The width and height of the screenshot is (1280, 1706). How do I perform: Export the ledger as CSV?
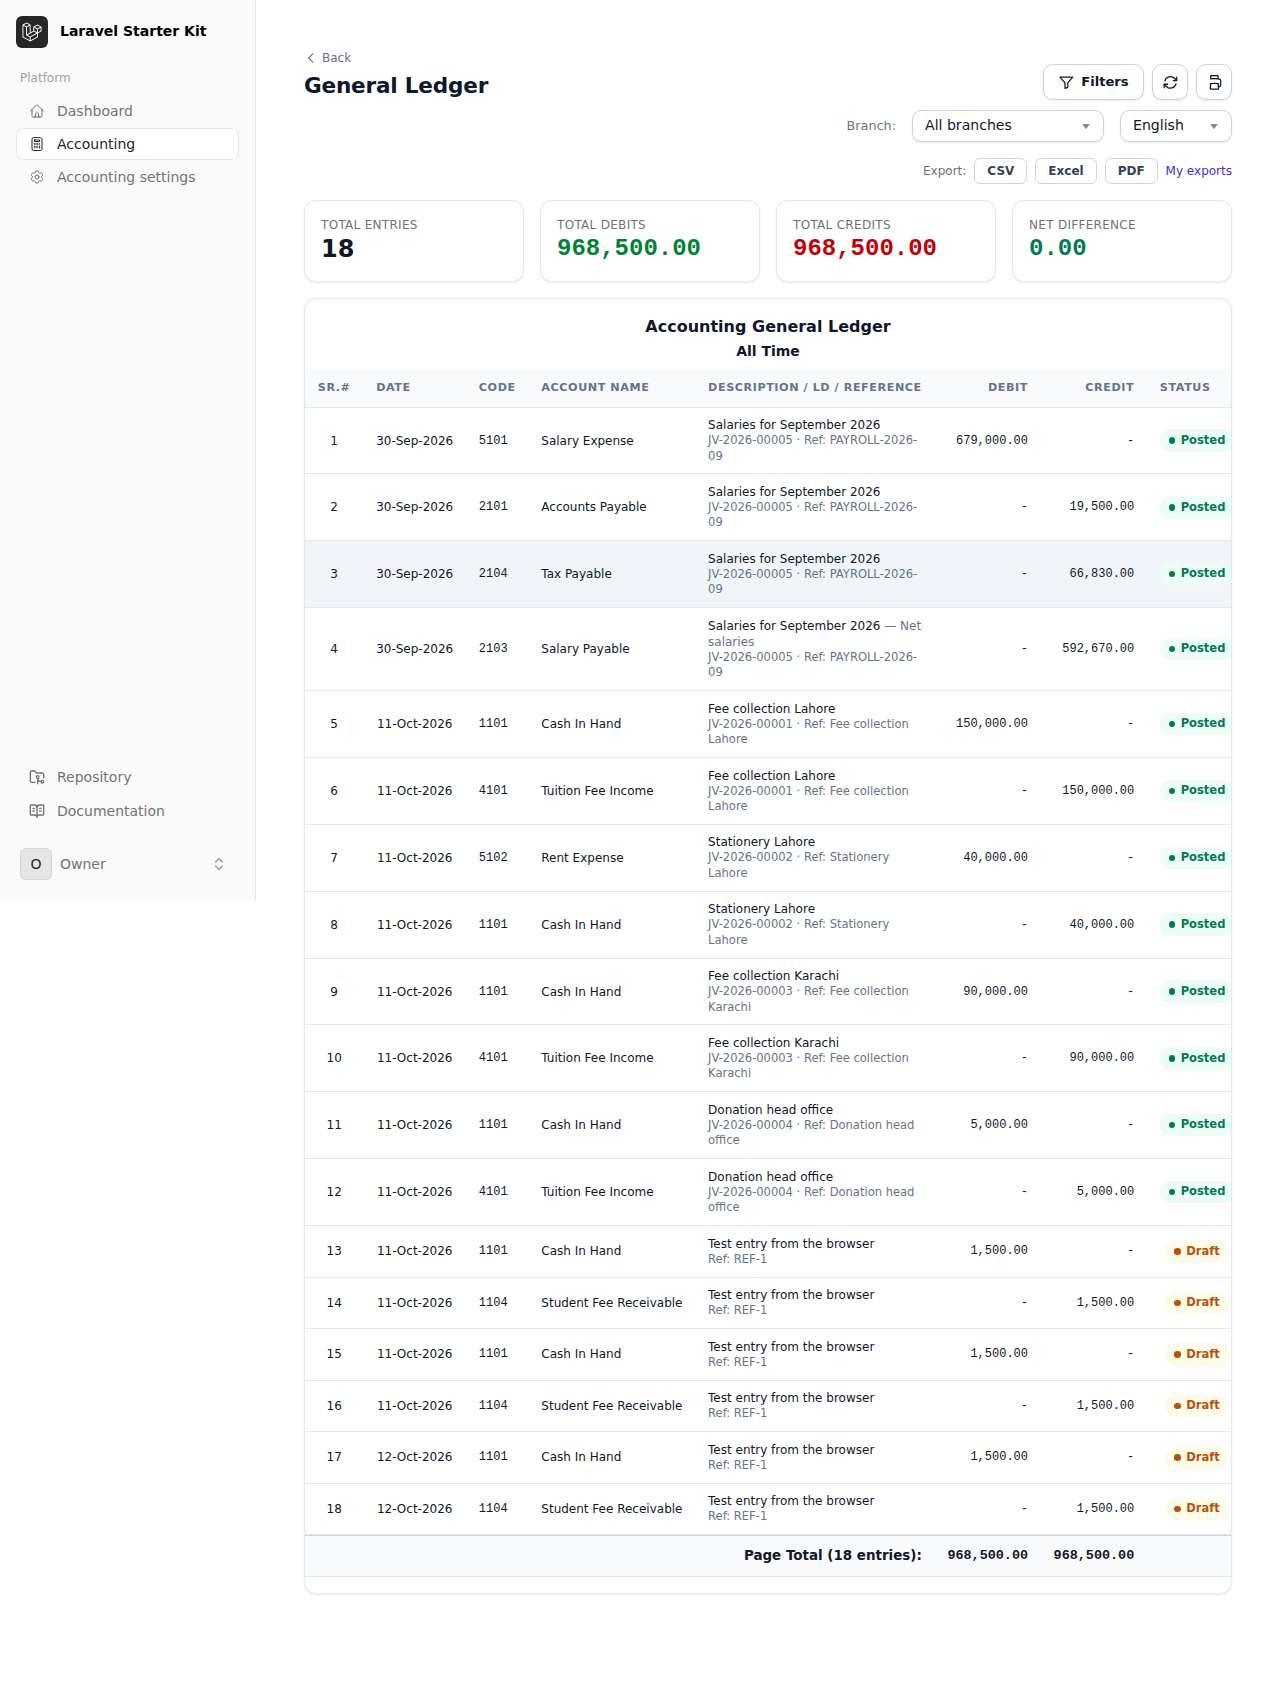point(1000,171)
